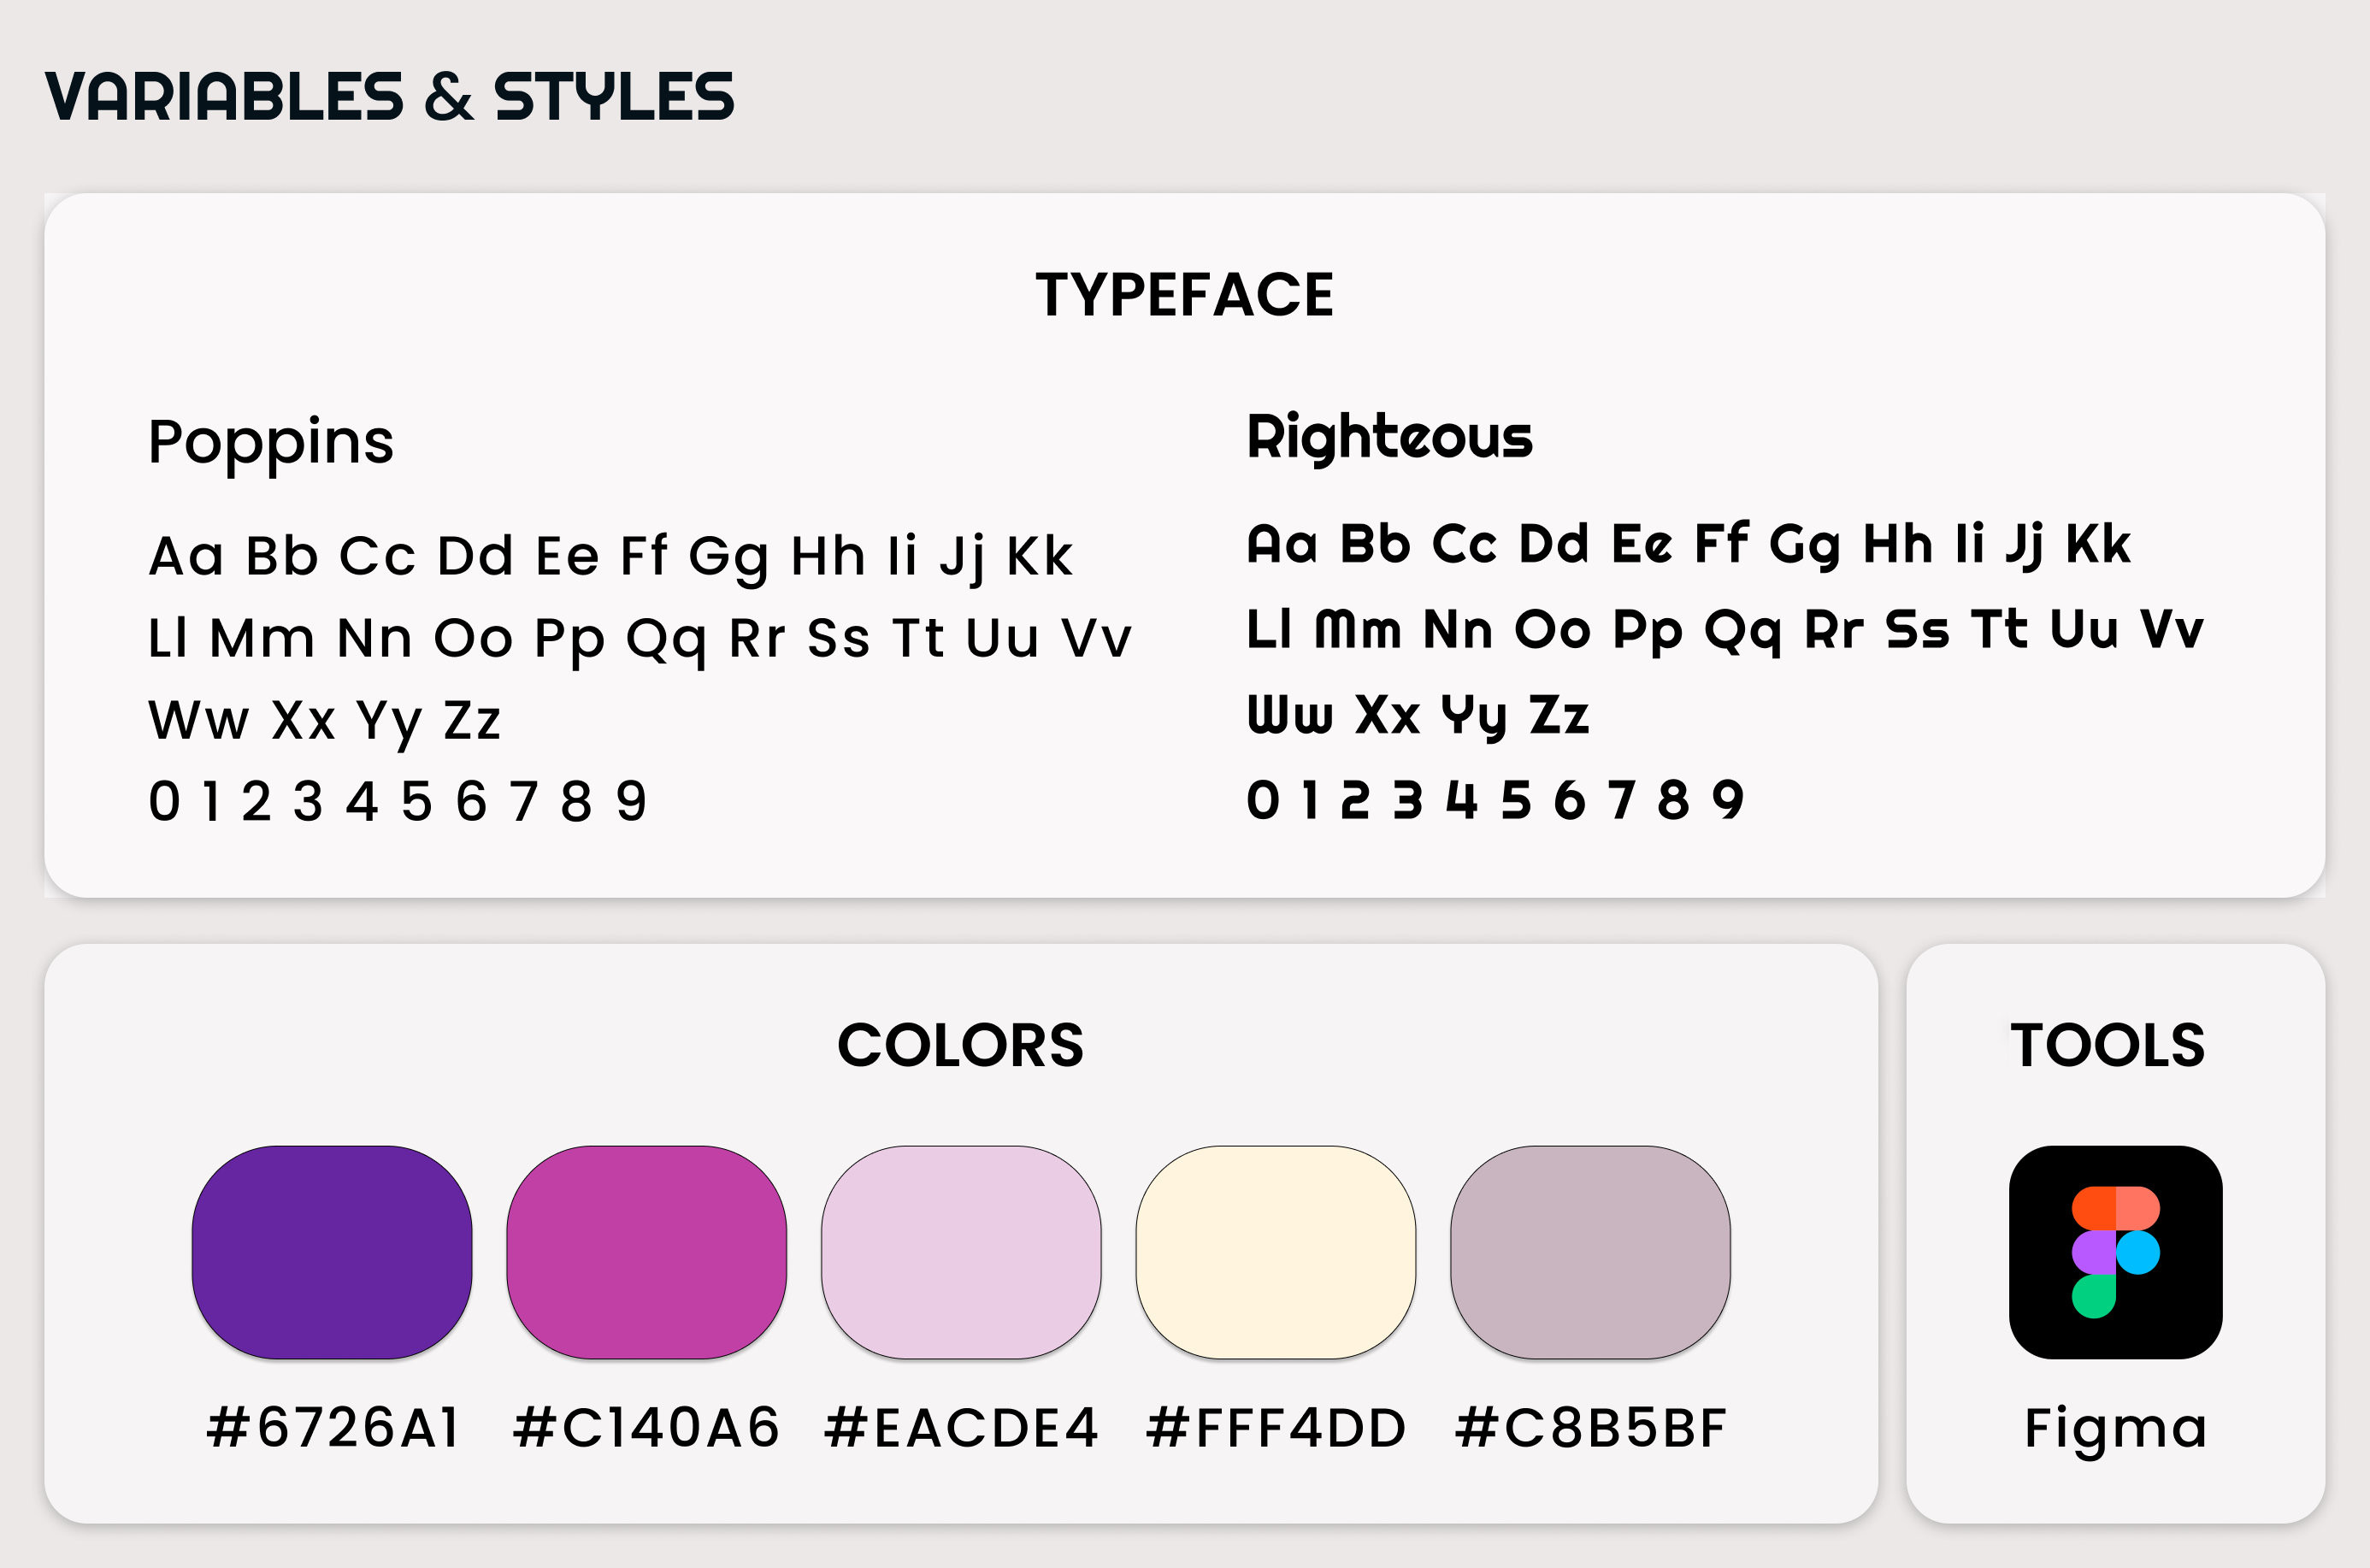The image size is (2370, 1568).
Task: Click the Figma app icon
Action: click(x=2115, y=1252)
